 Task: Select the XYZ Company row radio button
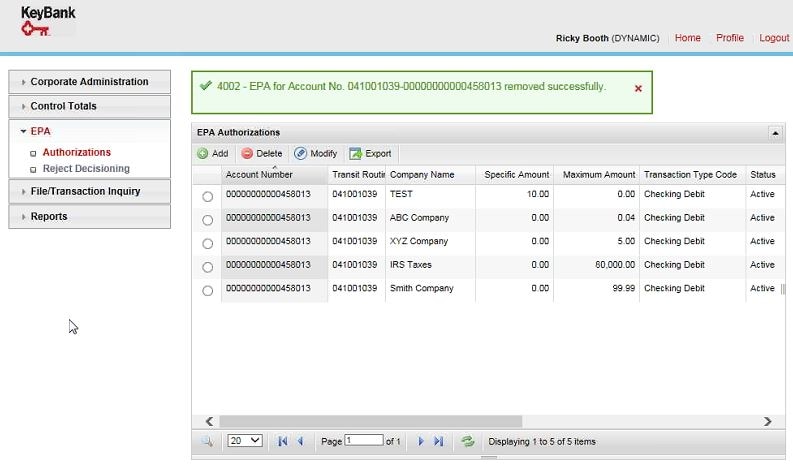click(207, 244)
